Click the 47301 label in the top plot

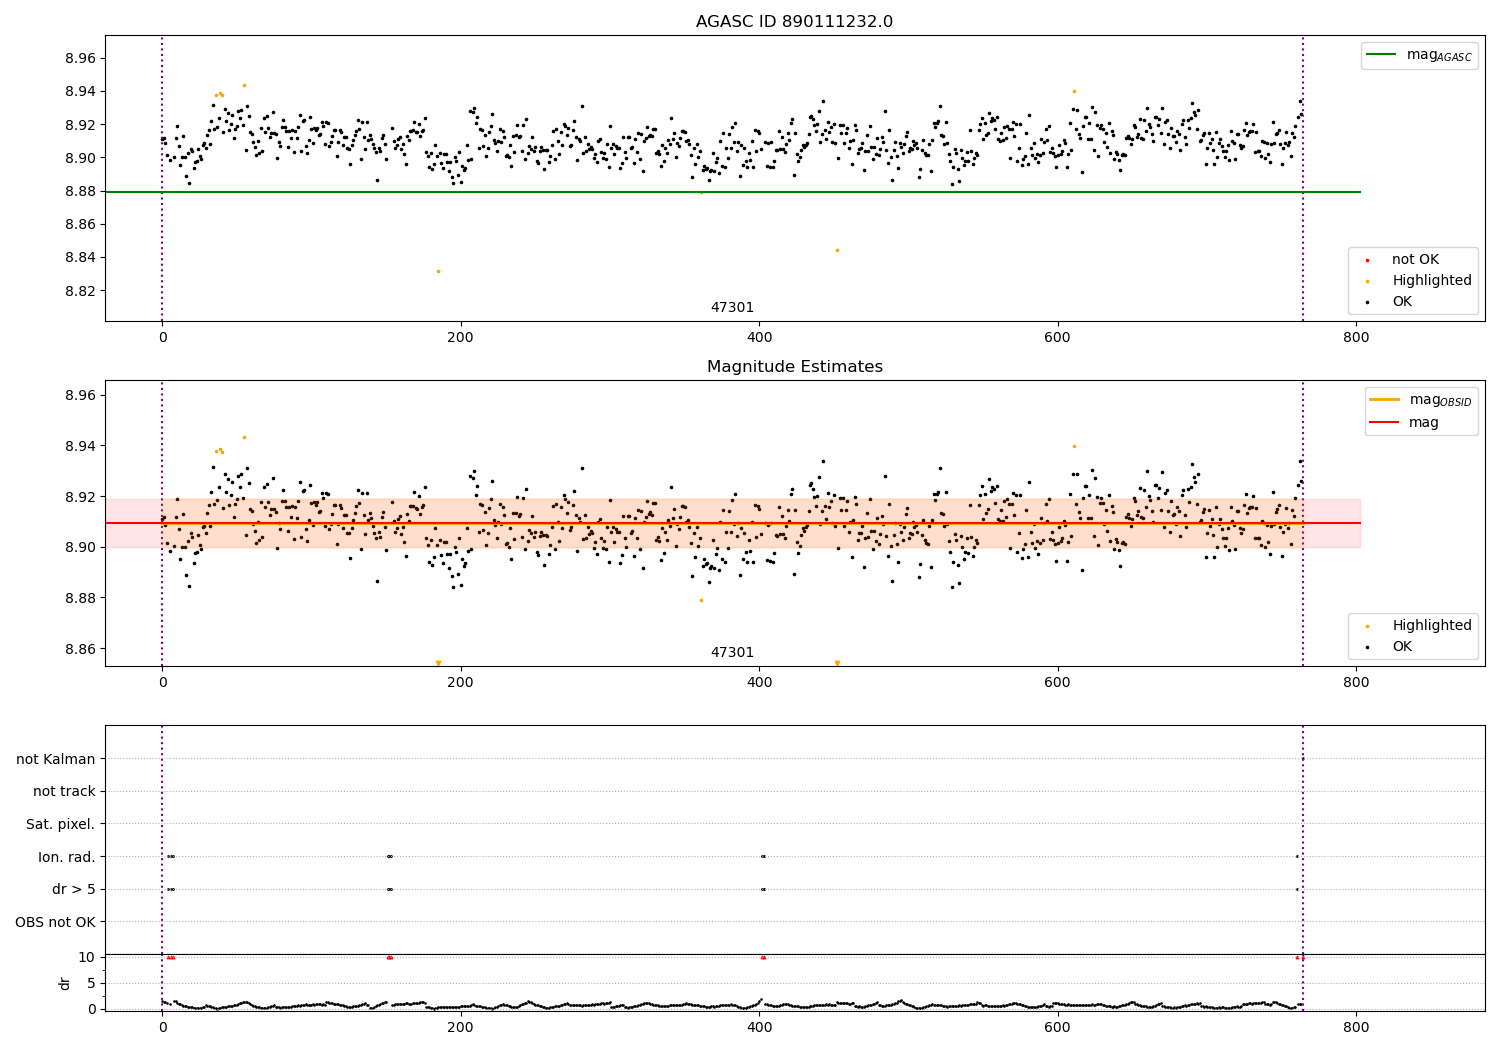tap(732, 308)
